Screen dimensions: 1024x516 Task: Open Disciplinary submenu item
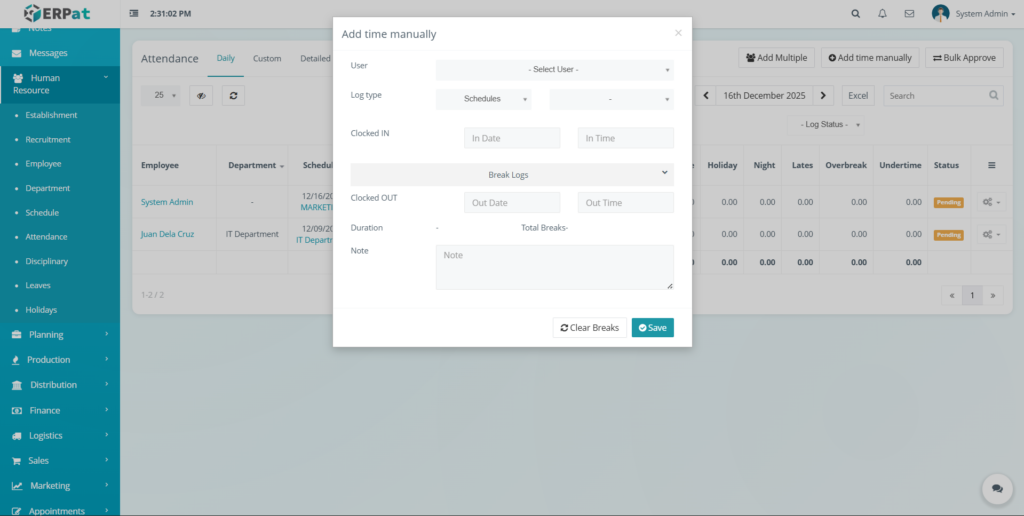tap(46, 261)
